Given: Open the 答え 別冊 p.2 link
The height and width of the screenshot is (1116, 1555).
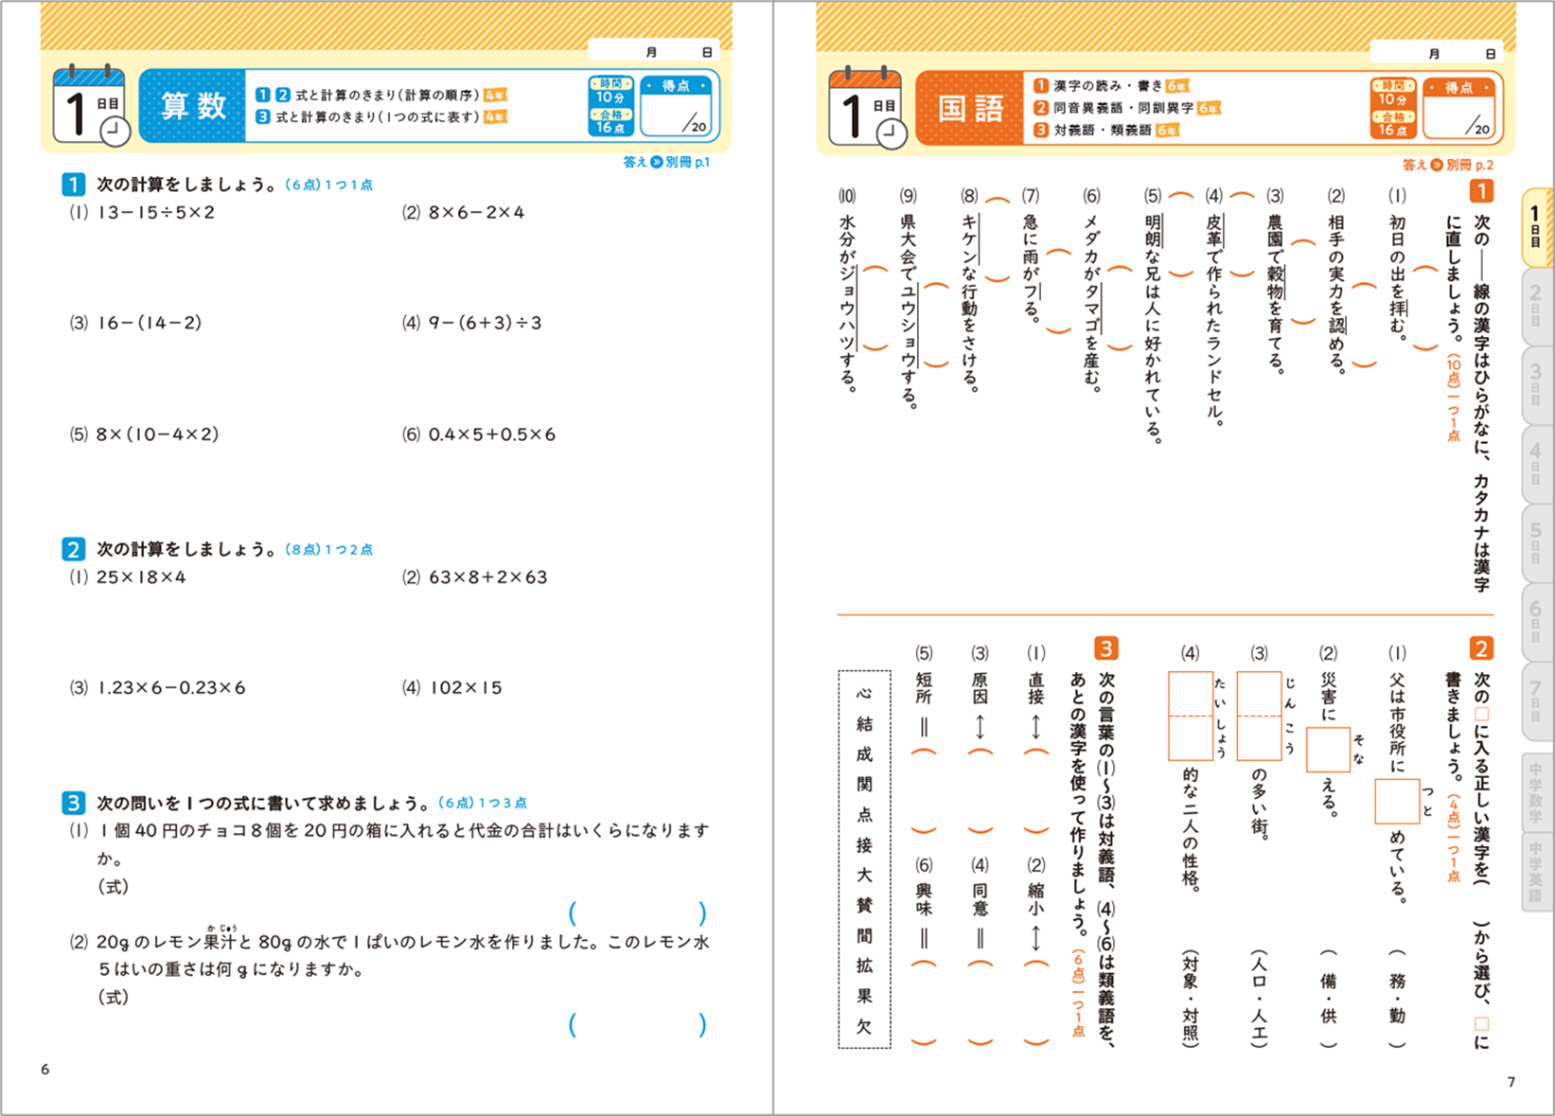Looking at the screenshot, I should (1447, 165).
